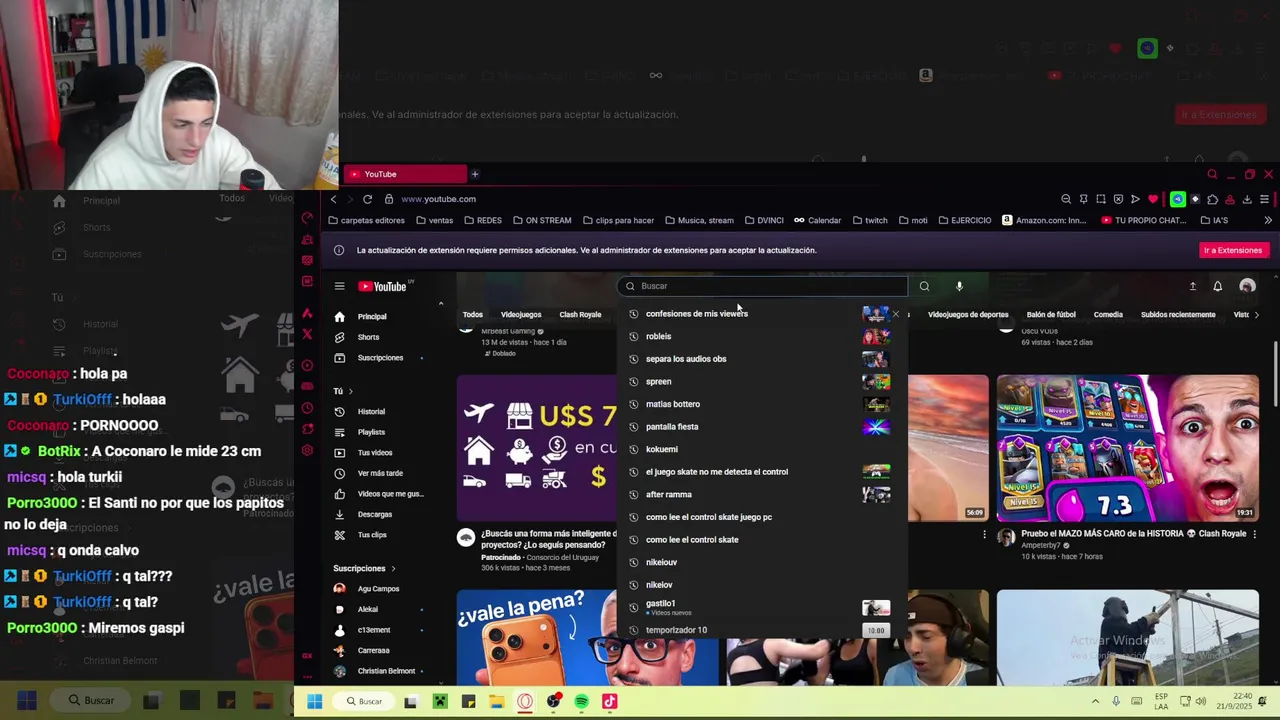Open browser zoom-out magnifier icon
The width and height of the screenshot is (1280, 720).
pos(1066,199)
